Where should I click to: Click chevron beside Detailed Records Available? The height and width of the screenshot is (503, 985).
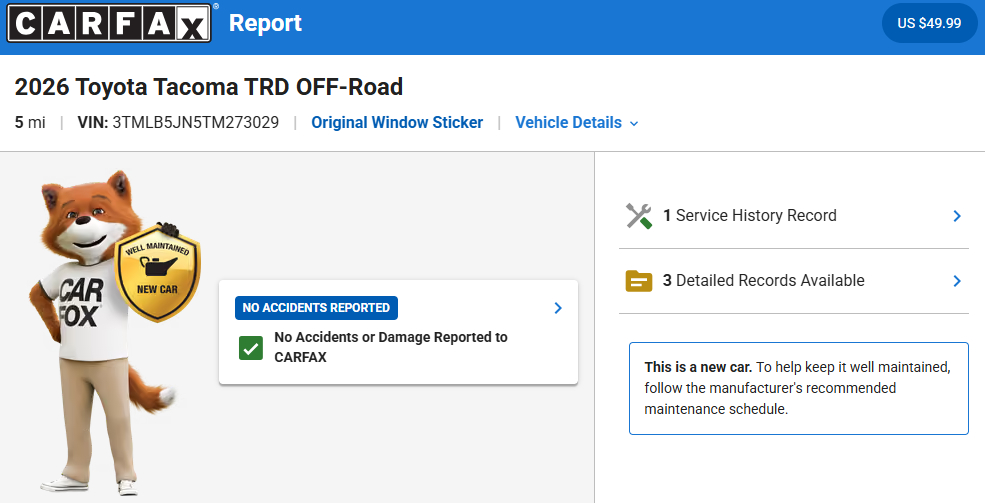click(x=957, y=281)
